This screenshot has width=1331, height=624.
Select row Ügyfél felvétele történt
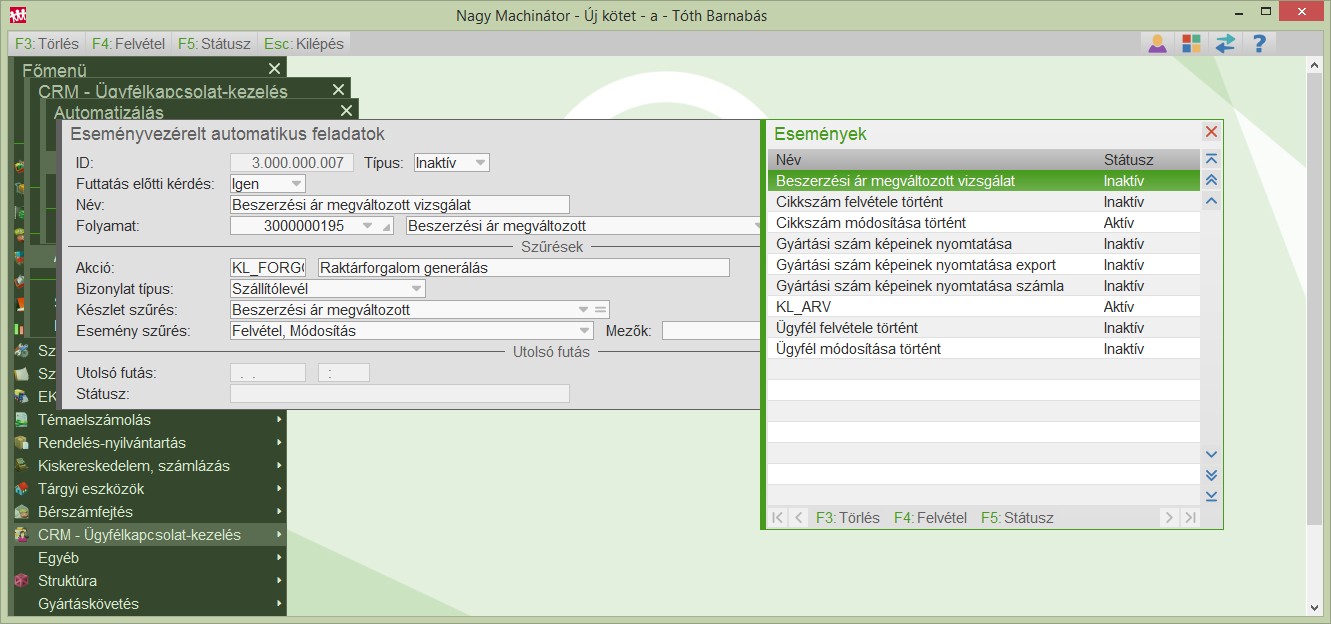pos(984,328)
